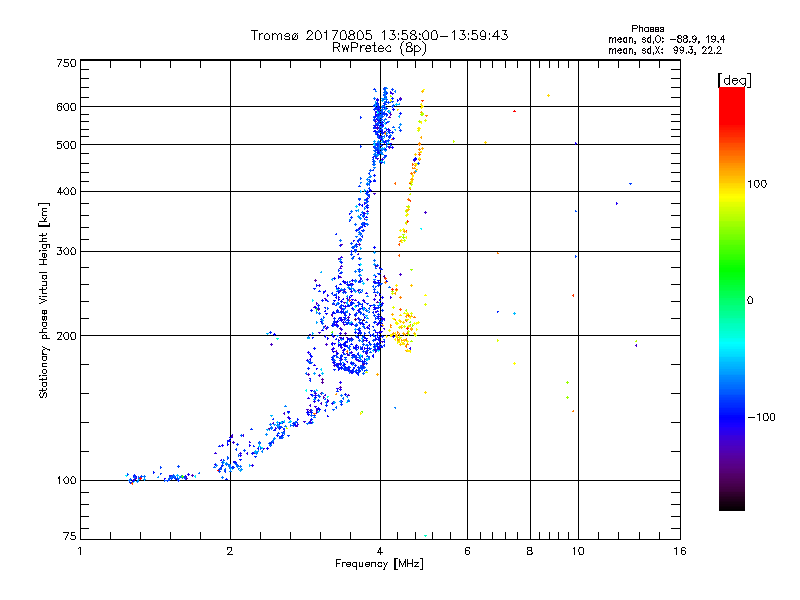
Task: Click the 'mean, sd,O: -88.9, 19.4' line
Action: 666,39
